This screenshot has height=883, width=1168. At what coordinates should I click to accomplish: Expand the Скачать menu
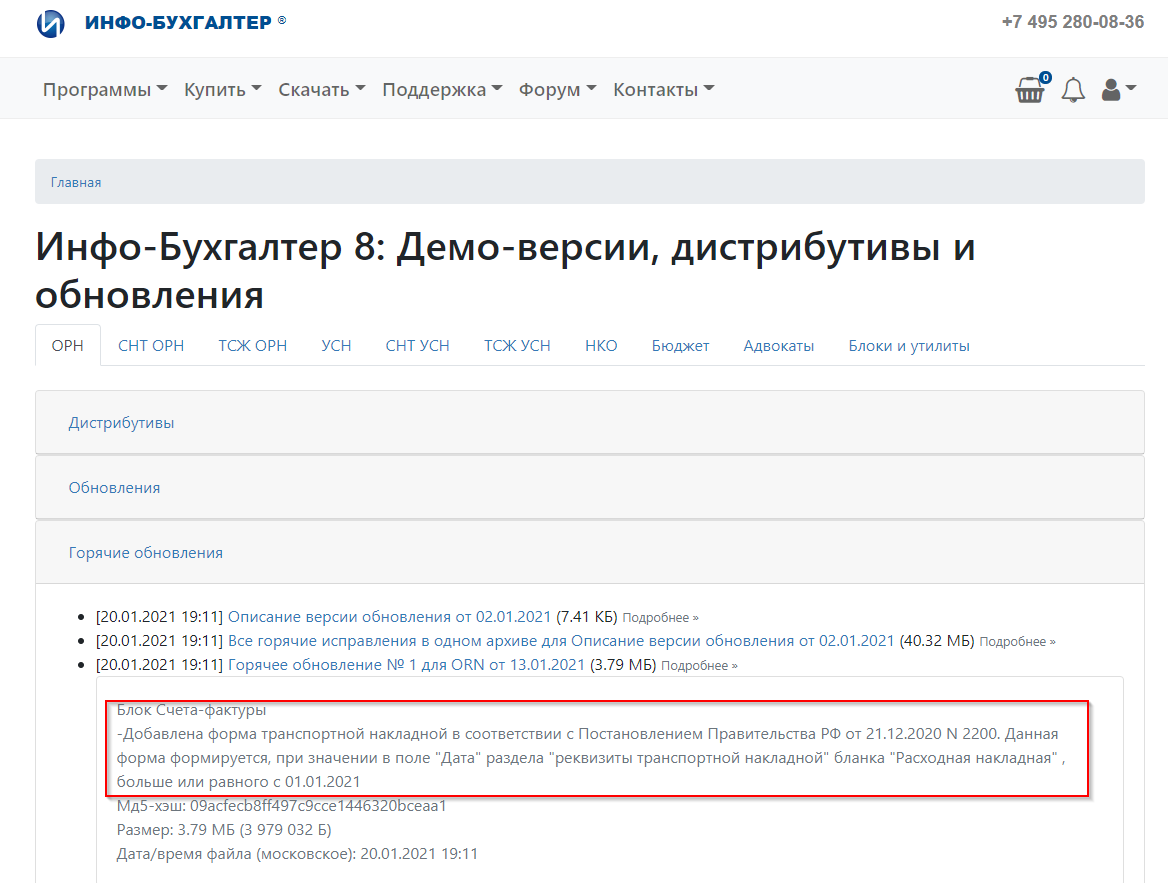[x=322, y=89]
